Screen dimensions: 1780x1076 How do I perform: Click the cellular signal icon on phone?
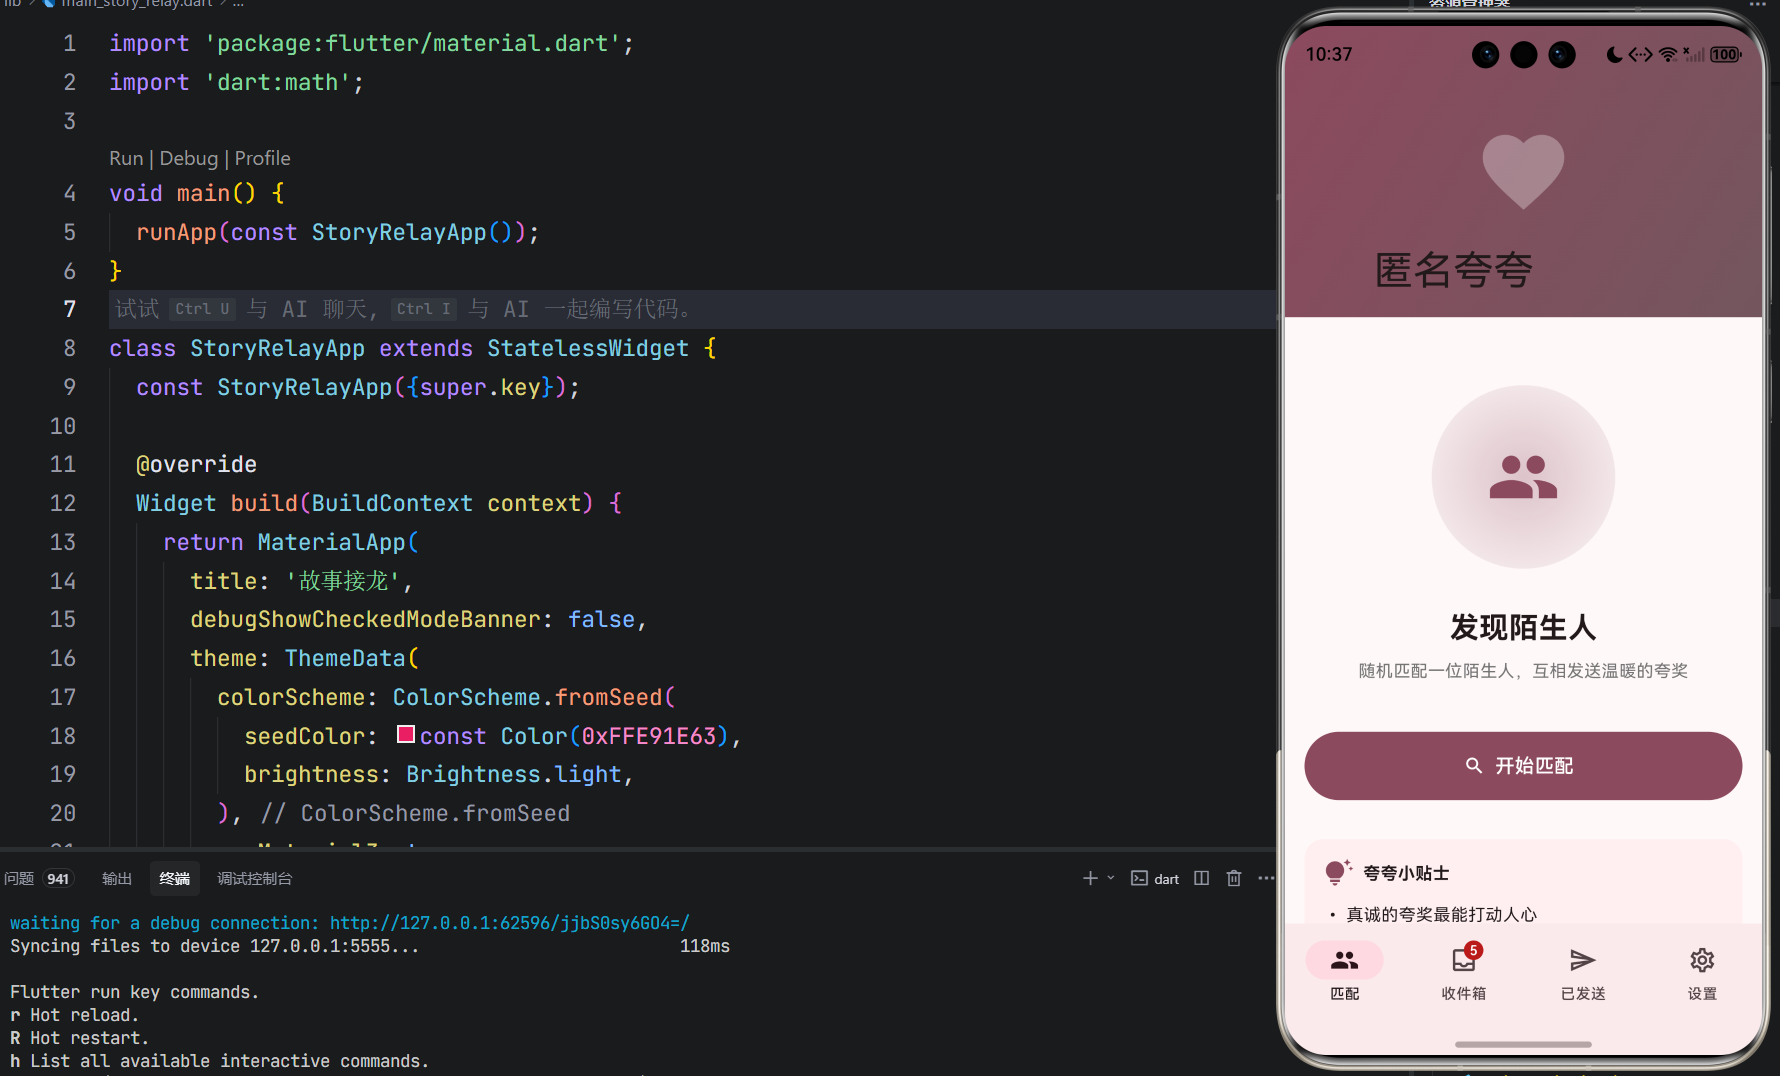pos(1693,55)
